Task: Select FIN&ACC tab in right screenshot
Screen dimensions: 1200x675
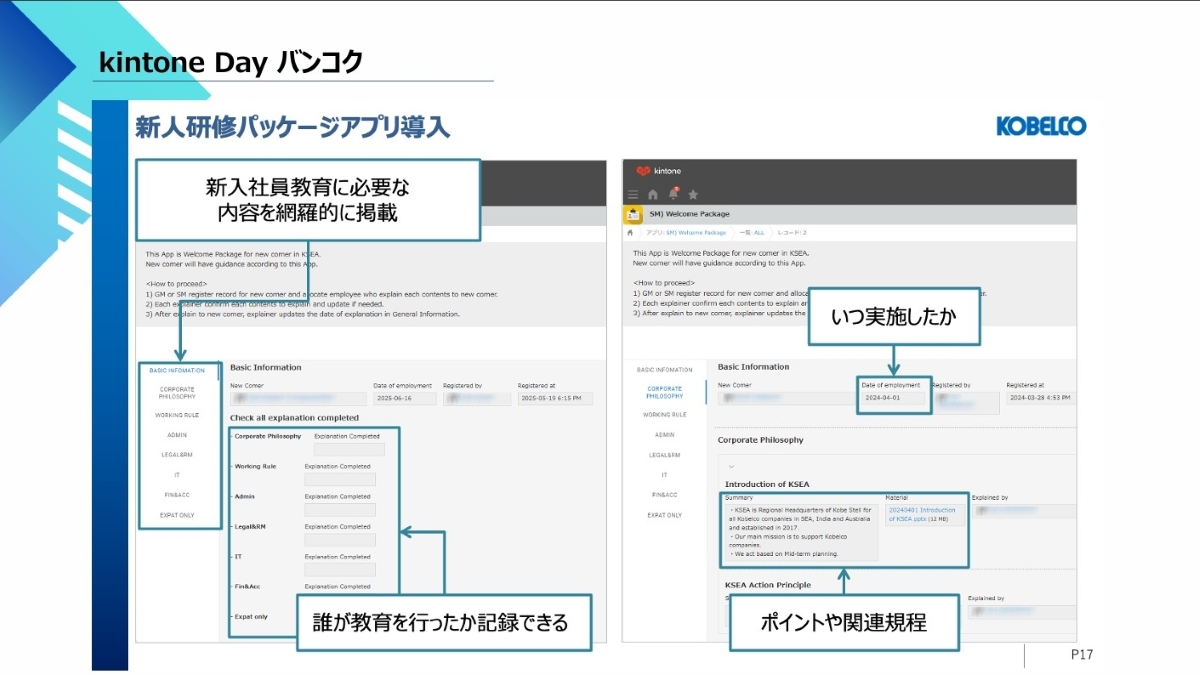Action: click(664, 495)
